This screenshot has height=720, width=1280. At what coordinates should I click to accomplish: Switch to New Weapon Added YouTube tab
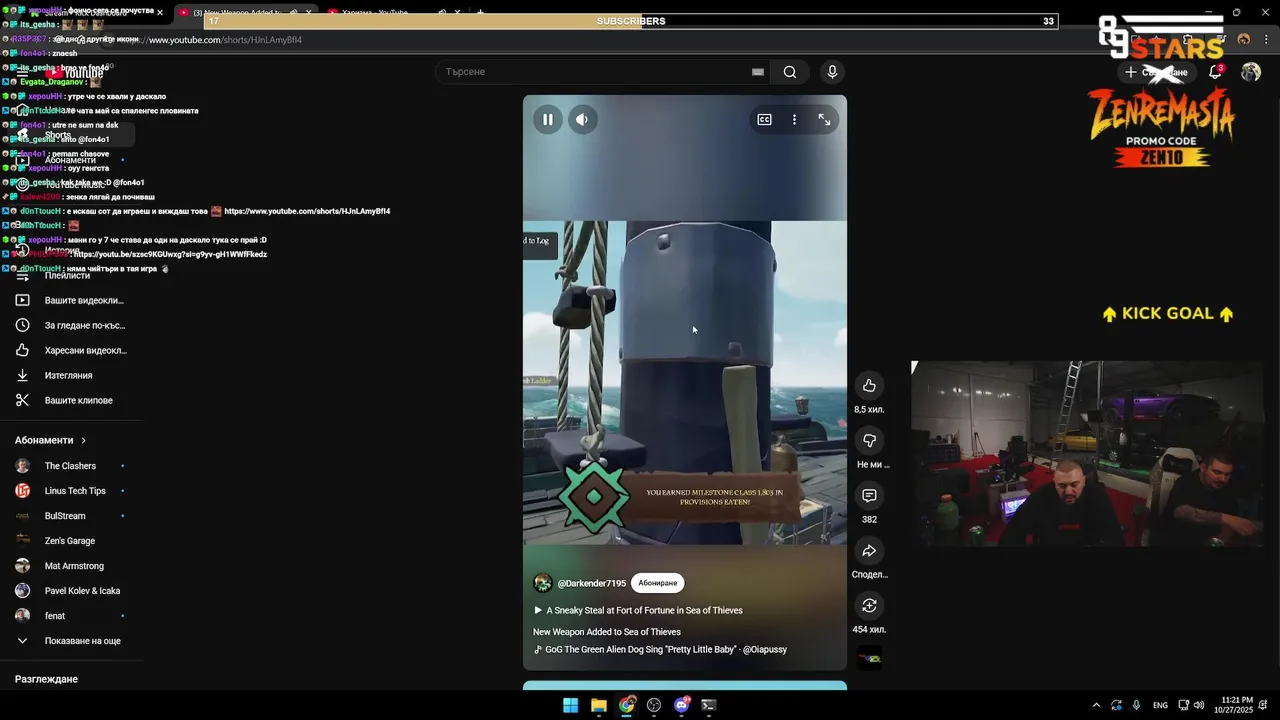[244, 13]
